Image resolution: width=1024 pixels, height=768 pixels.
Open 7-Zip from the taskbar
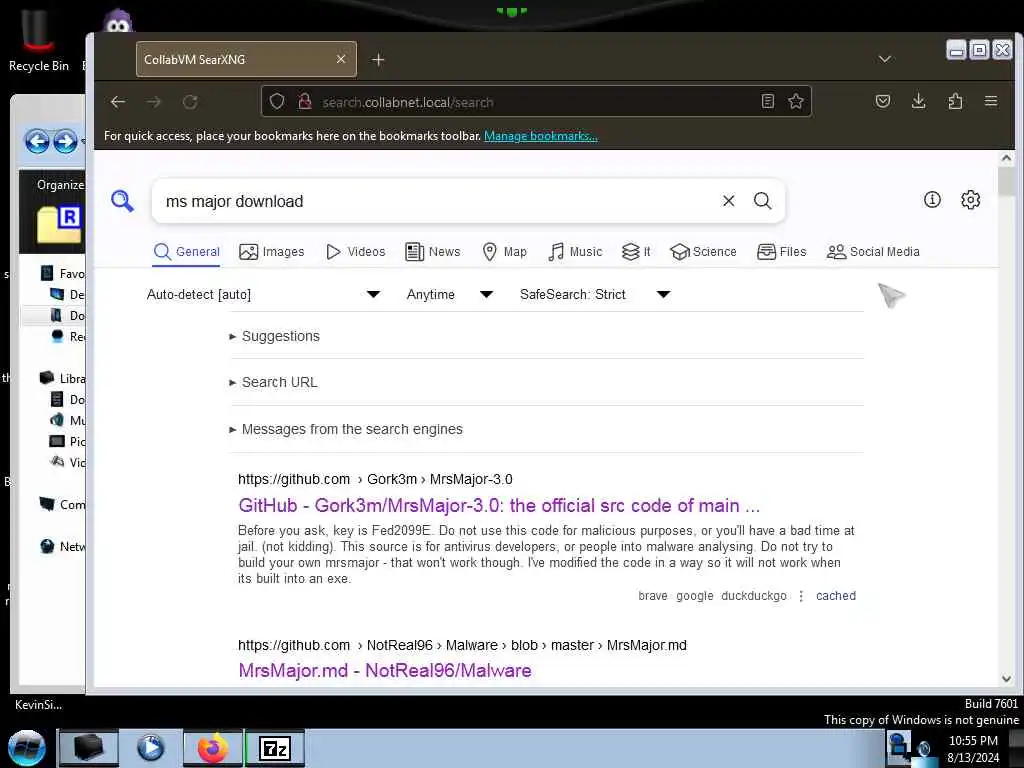pos(275,748)
